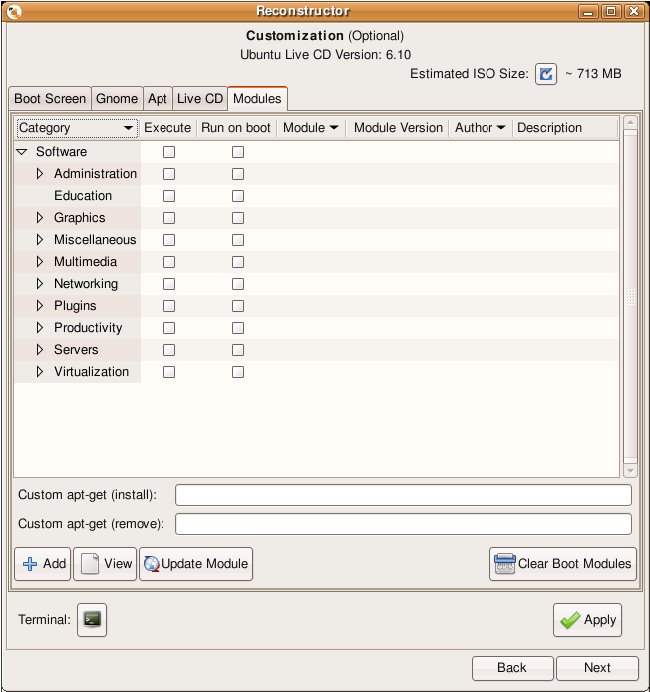Sort by the Module column header
Viewport: 650px width, 692px height.
tap(311, 128)
